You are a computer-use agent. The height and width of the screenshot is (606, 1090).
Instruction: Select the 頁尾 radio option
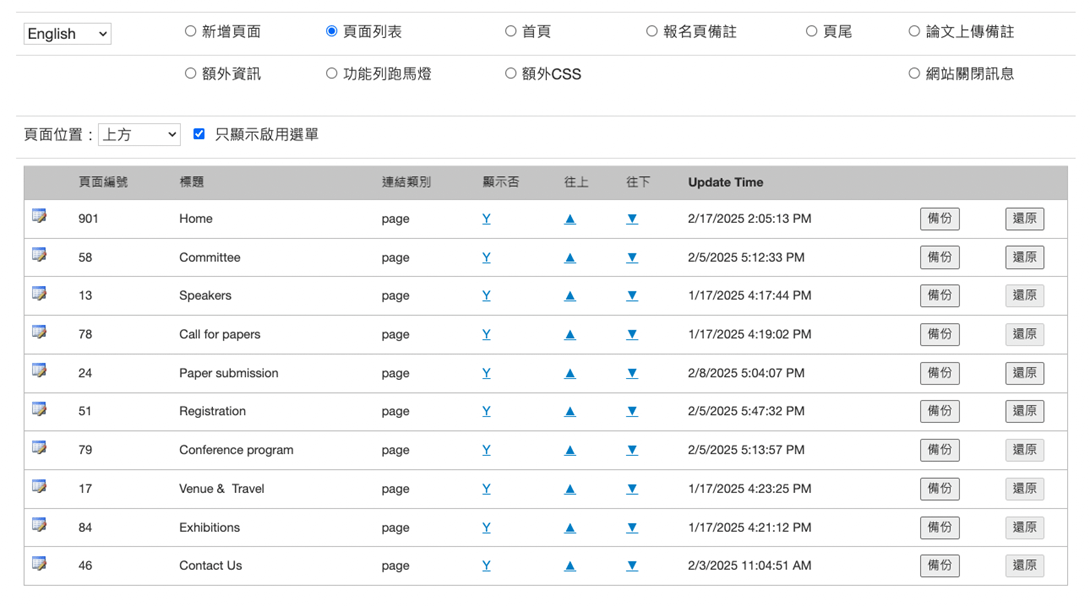click(x=811, y=31)
